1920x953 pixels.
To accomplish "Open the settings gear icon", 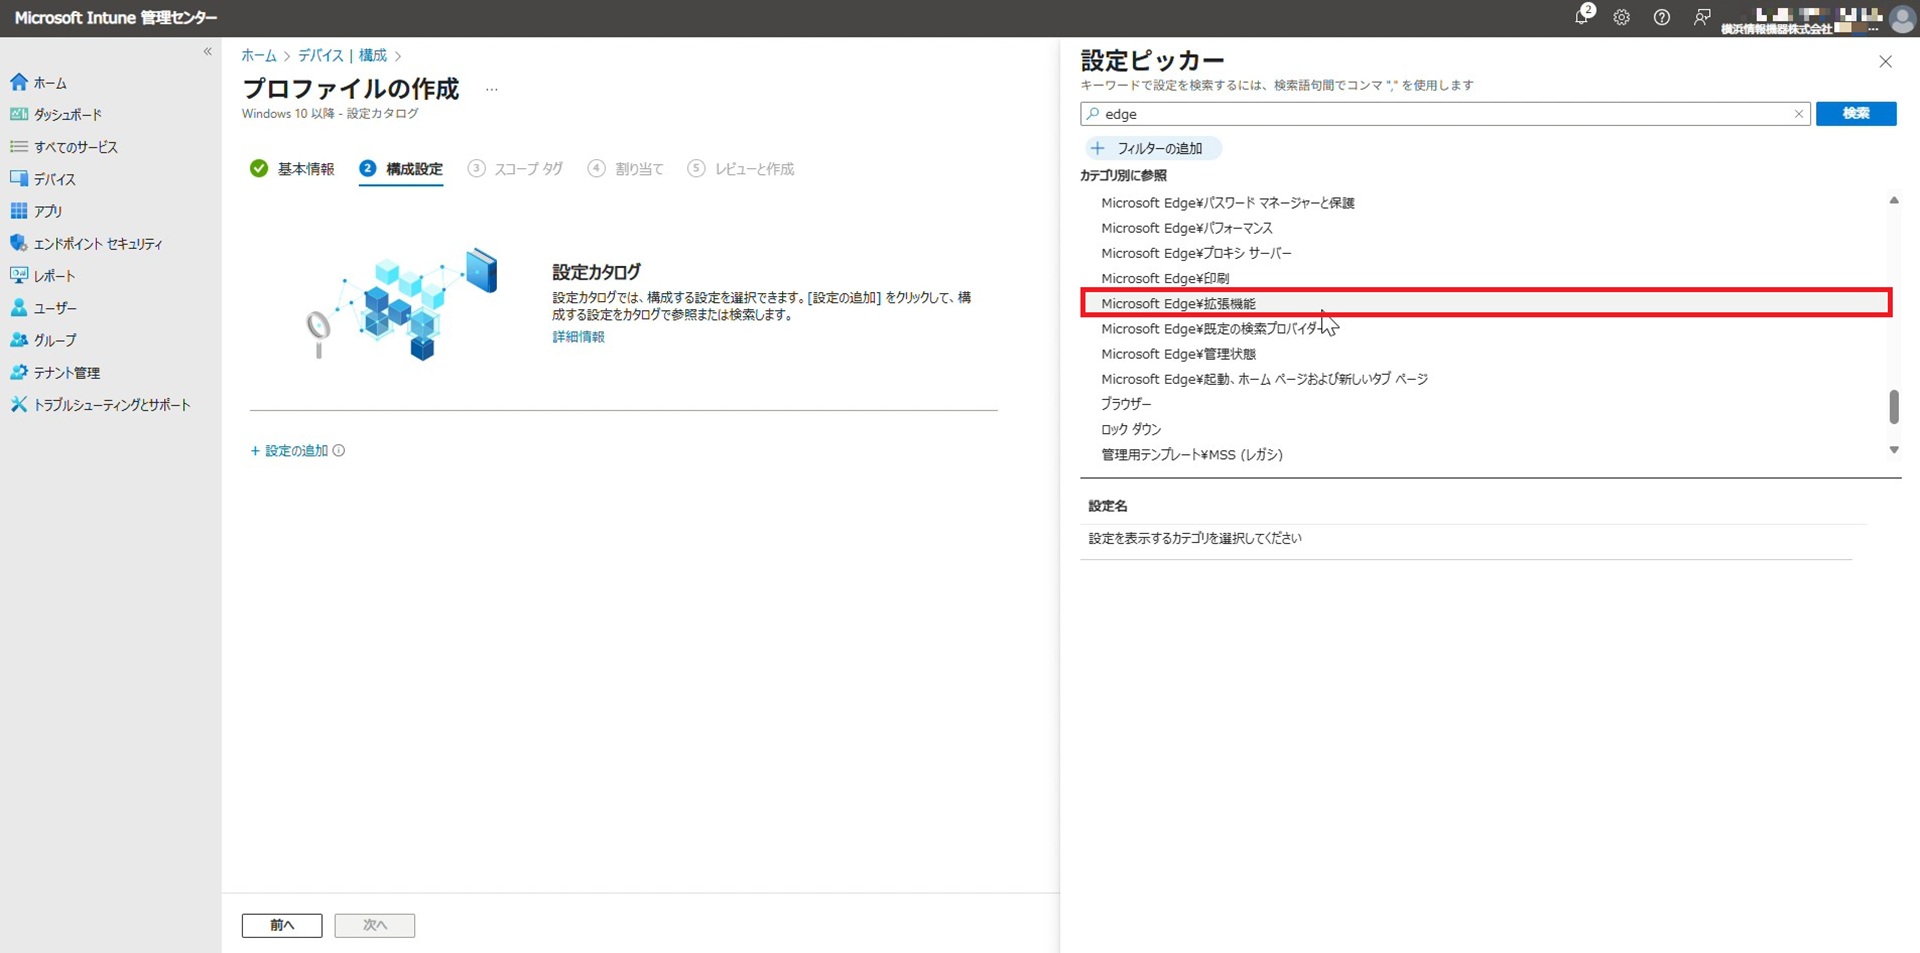I will [x=1621, y=17].
